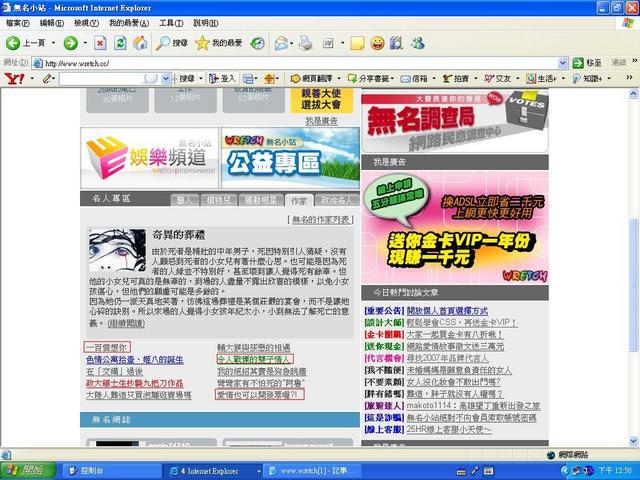The image size is (640, 480).
Task: Open link 色情公寓拾壹、姬八的誕生
Action: click(x=135, y=360)
